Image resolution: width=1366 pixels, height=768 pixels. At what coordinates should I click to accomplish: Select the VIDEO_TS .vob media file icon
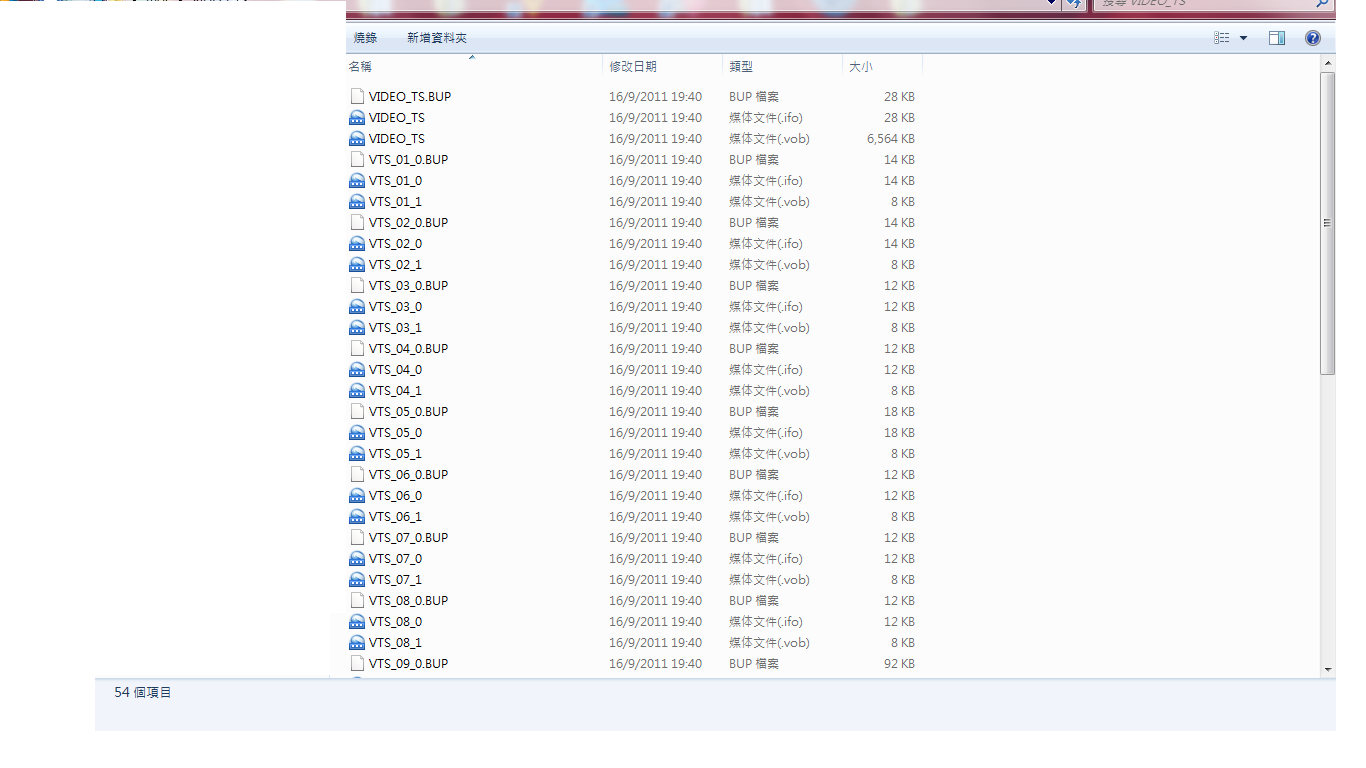point(357,139)
